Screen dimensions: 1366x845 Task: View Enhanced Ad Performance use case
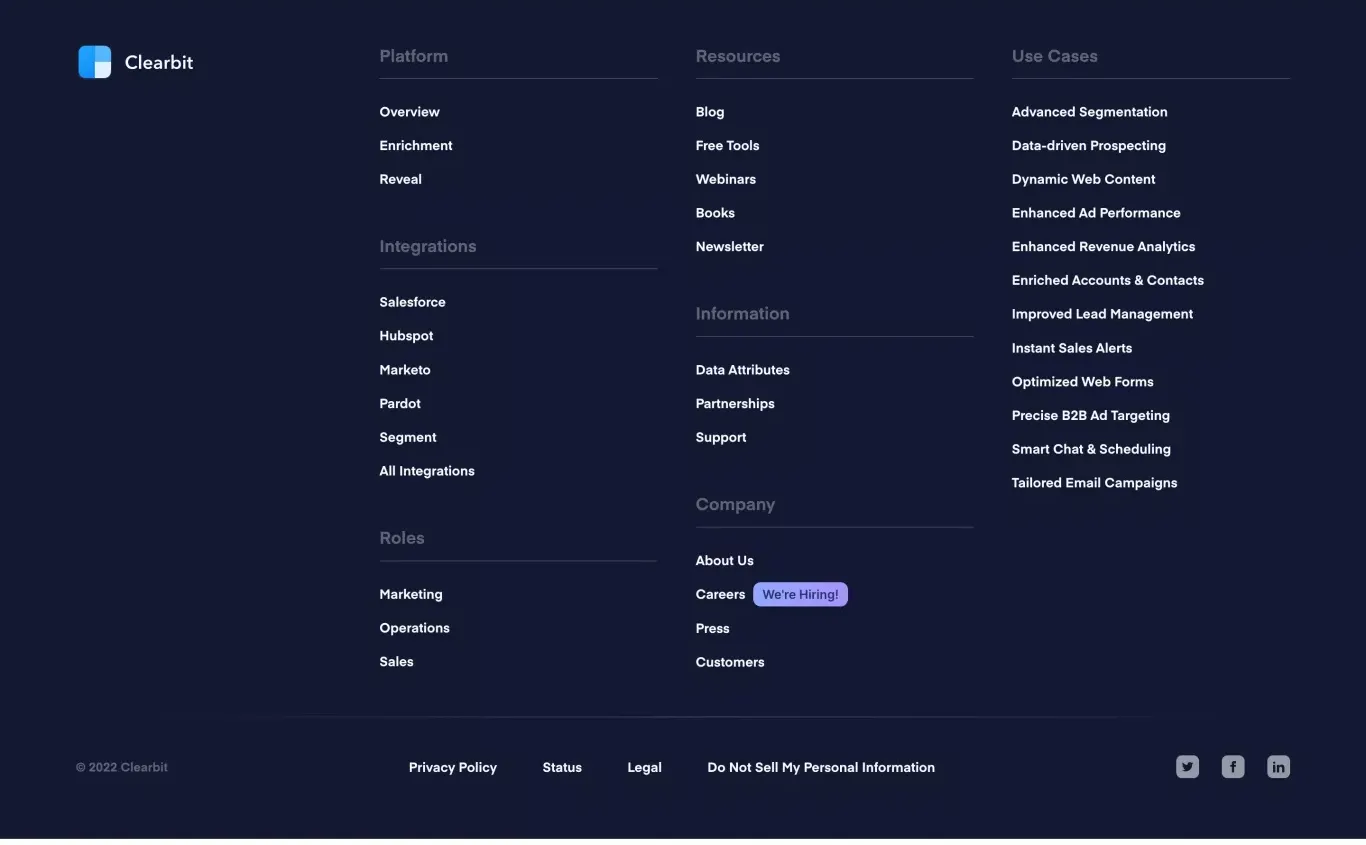click(1096, 213)
